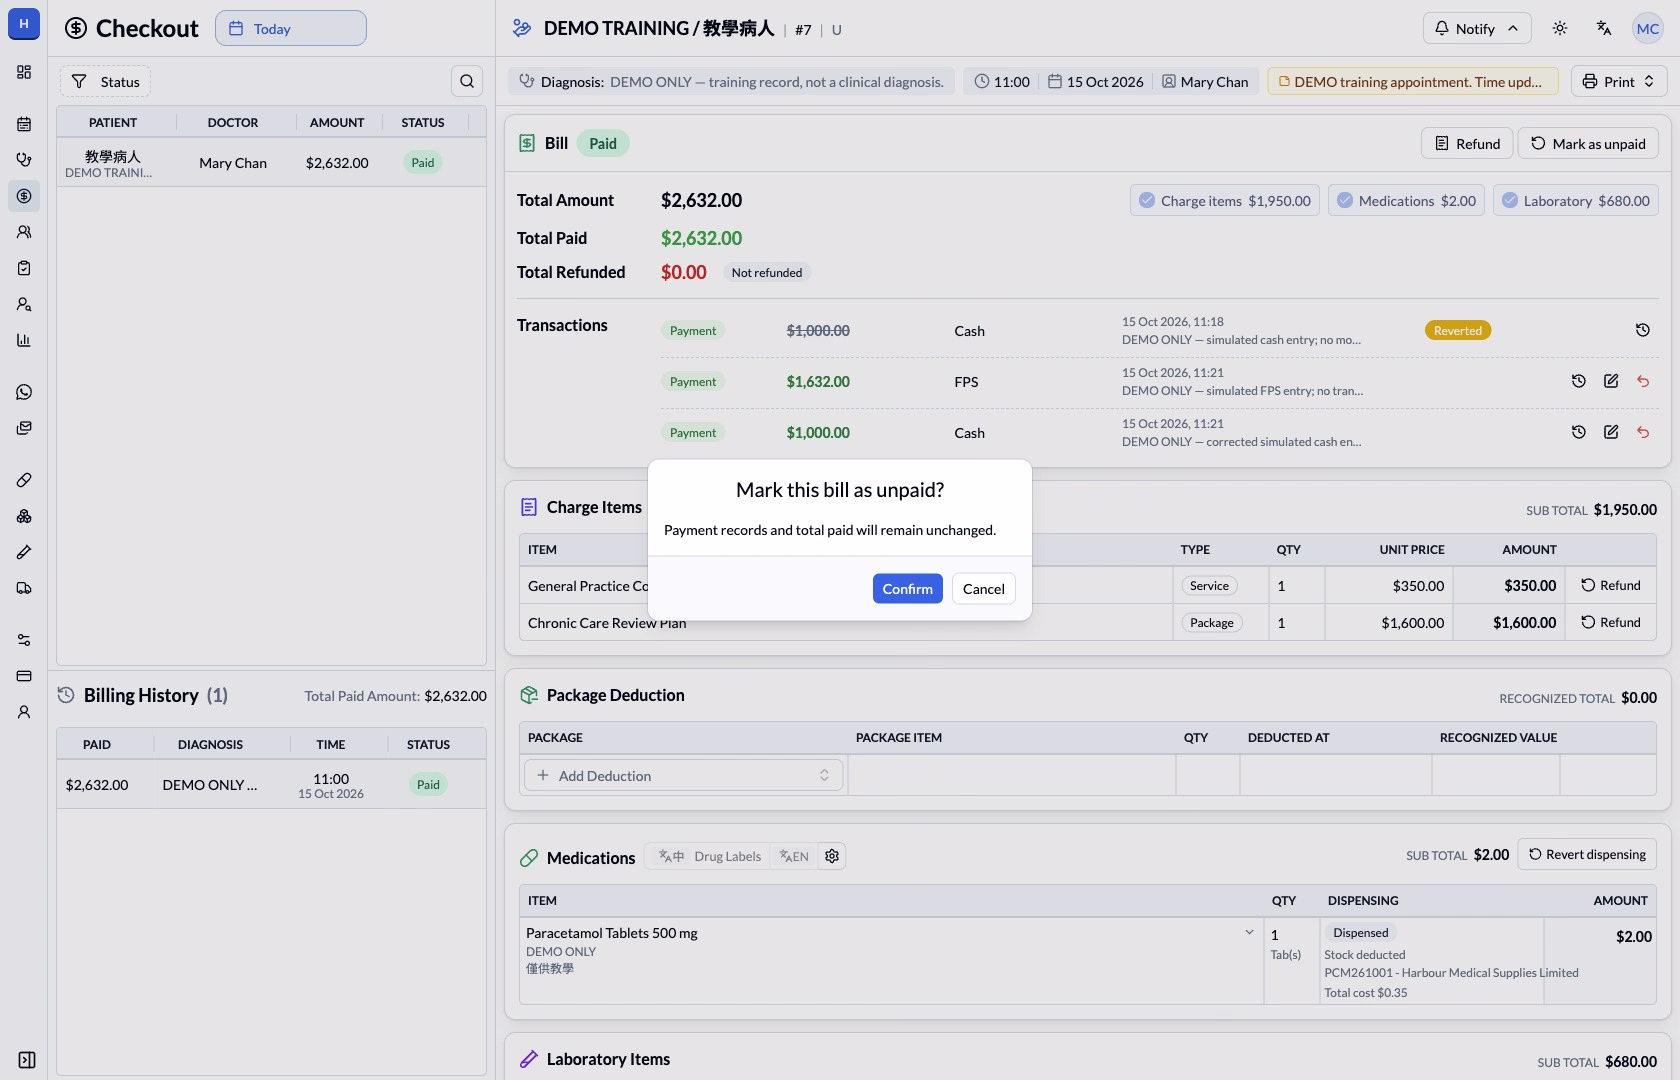Refund the General Practice charge item
This screenshot has width=1680, height=1080.
[1610, 585]
